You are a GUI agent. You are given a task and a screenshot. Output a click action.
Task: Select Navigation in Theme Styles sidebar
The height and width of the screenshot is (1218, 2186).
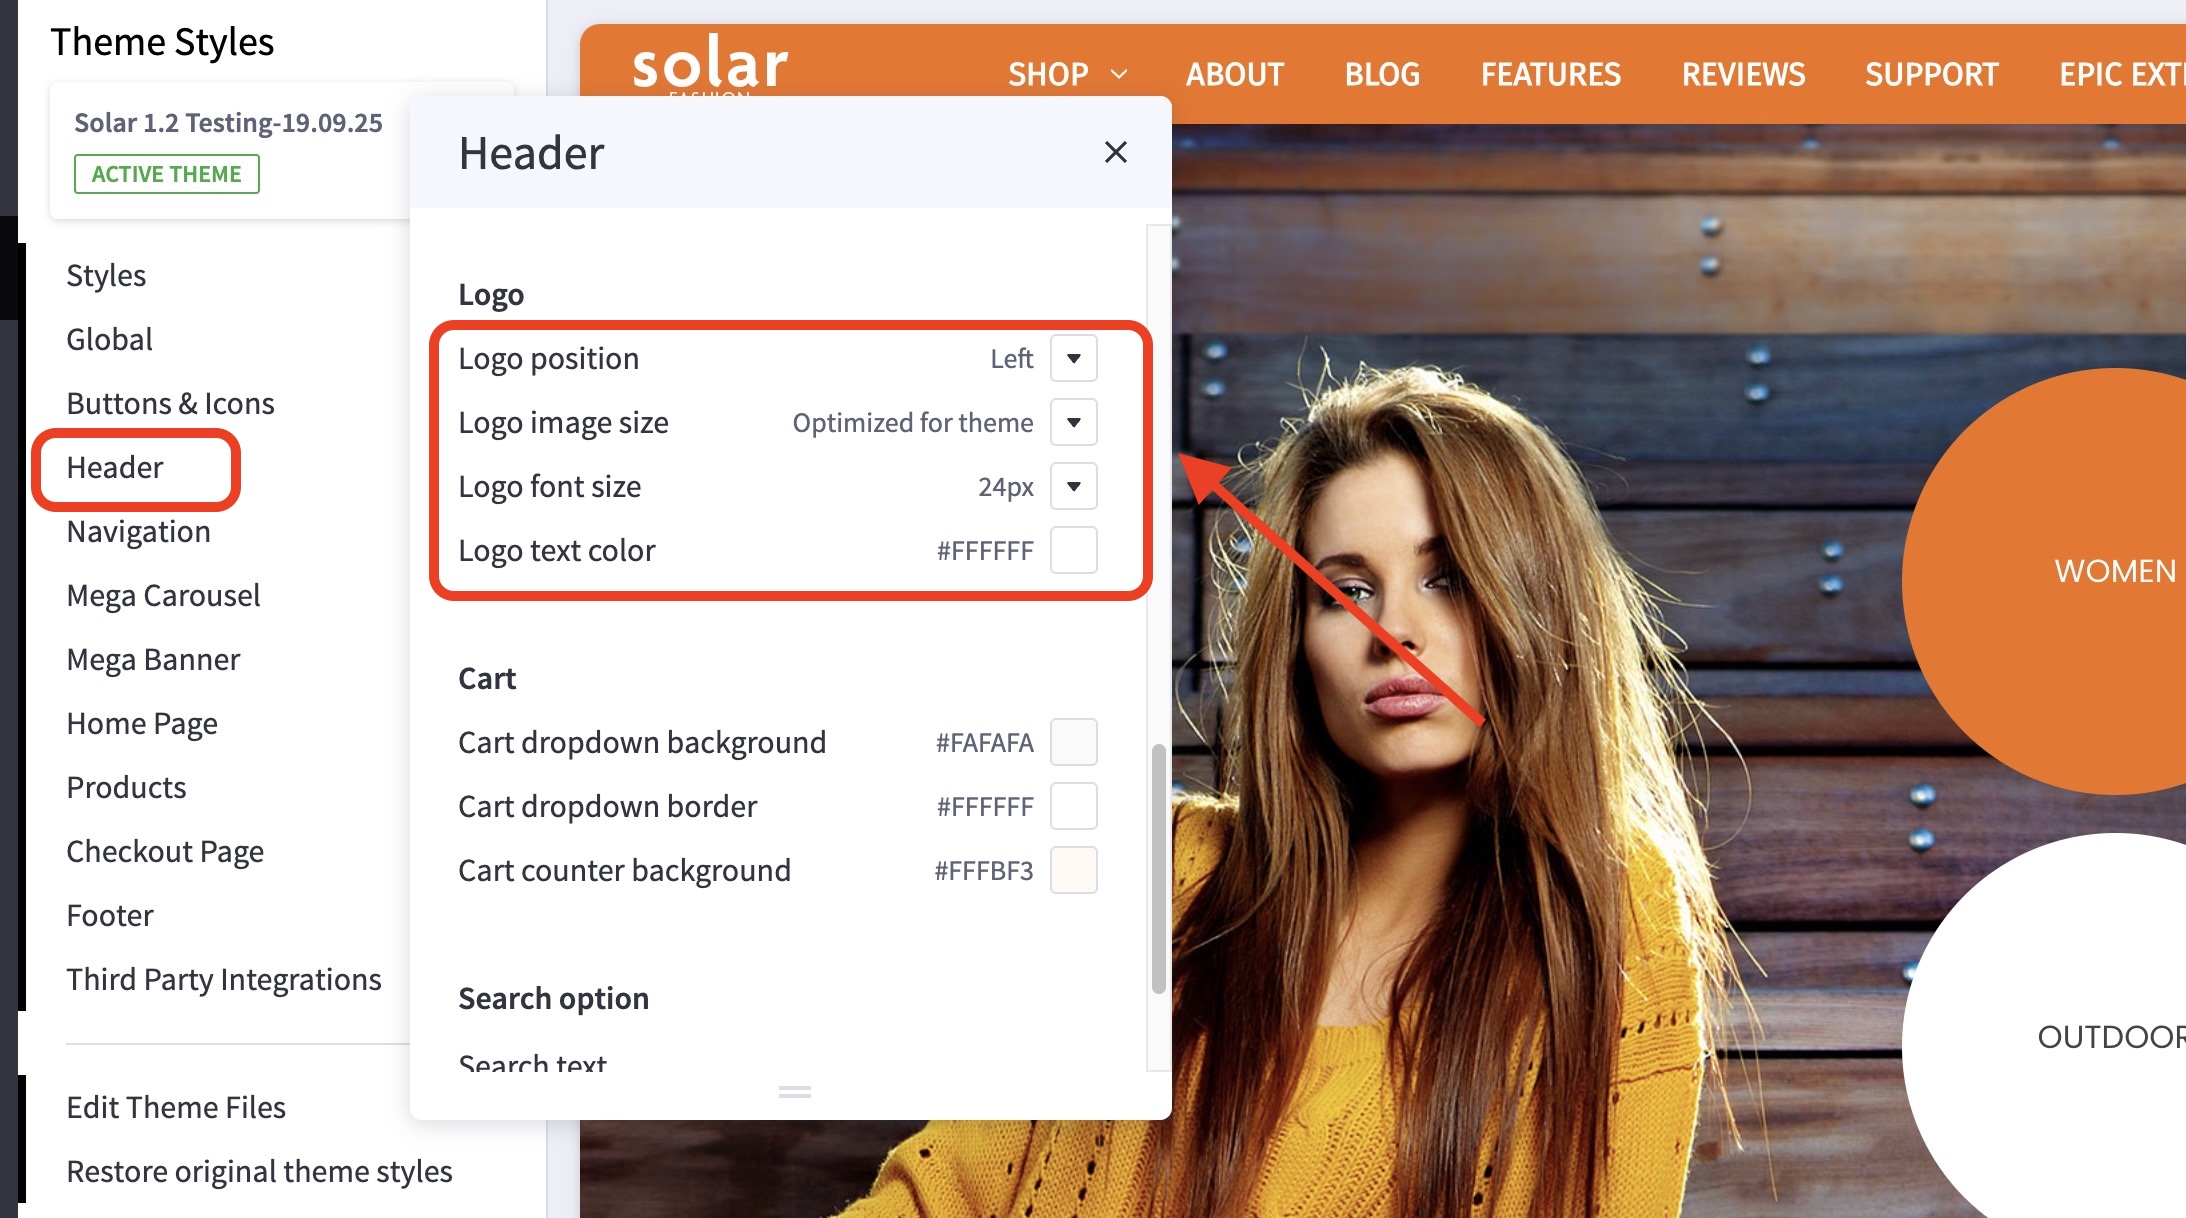[138, 531]
